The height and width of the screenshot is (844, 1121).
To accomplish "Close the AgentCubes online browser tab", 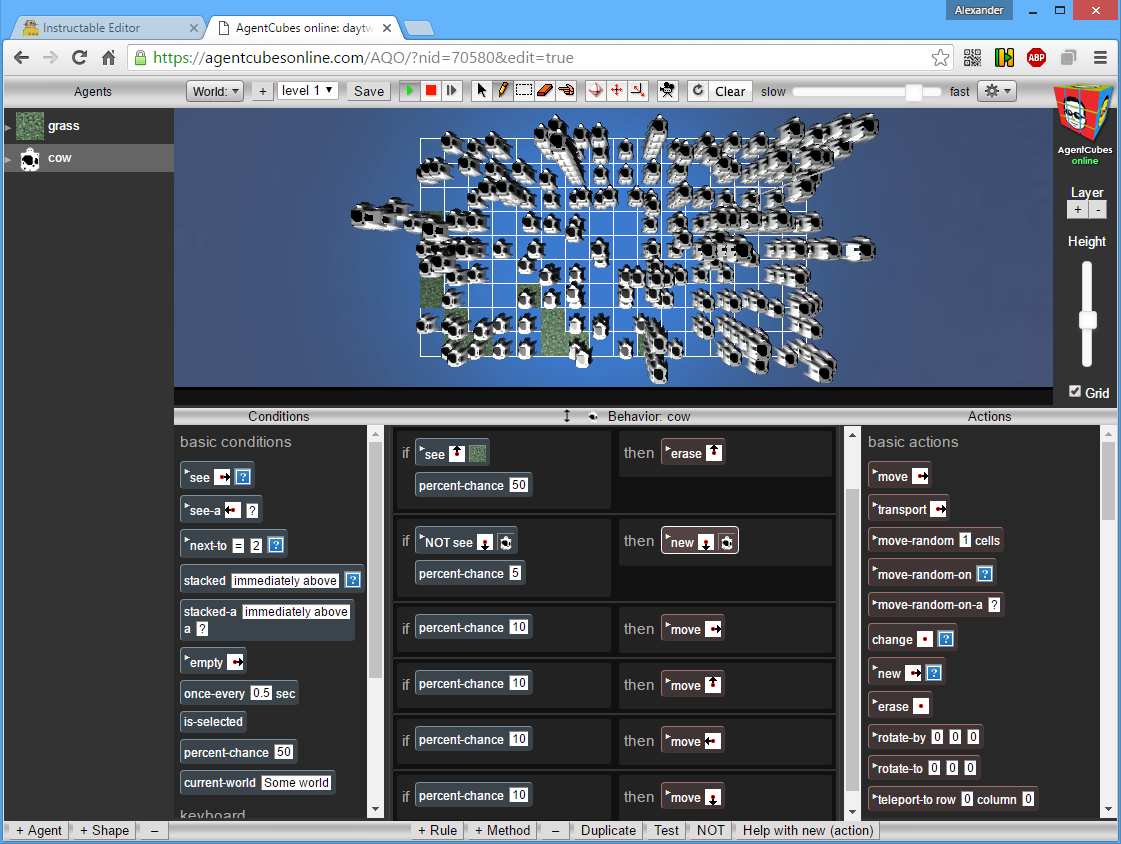I will tap(387, 28).
